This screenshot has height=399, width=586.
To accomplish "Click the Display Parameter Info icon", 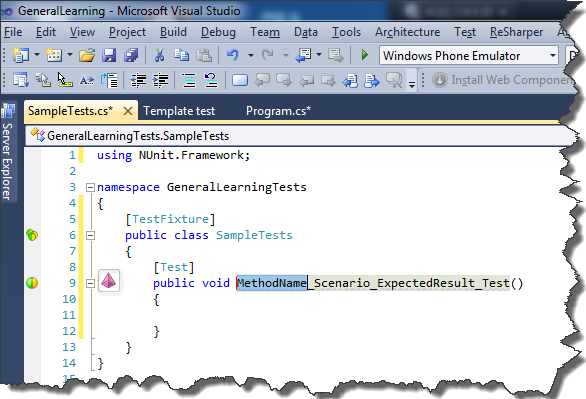I will pyautogui.click(x=43, y=80).
